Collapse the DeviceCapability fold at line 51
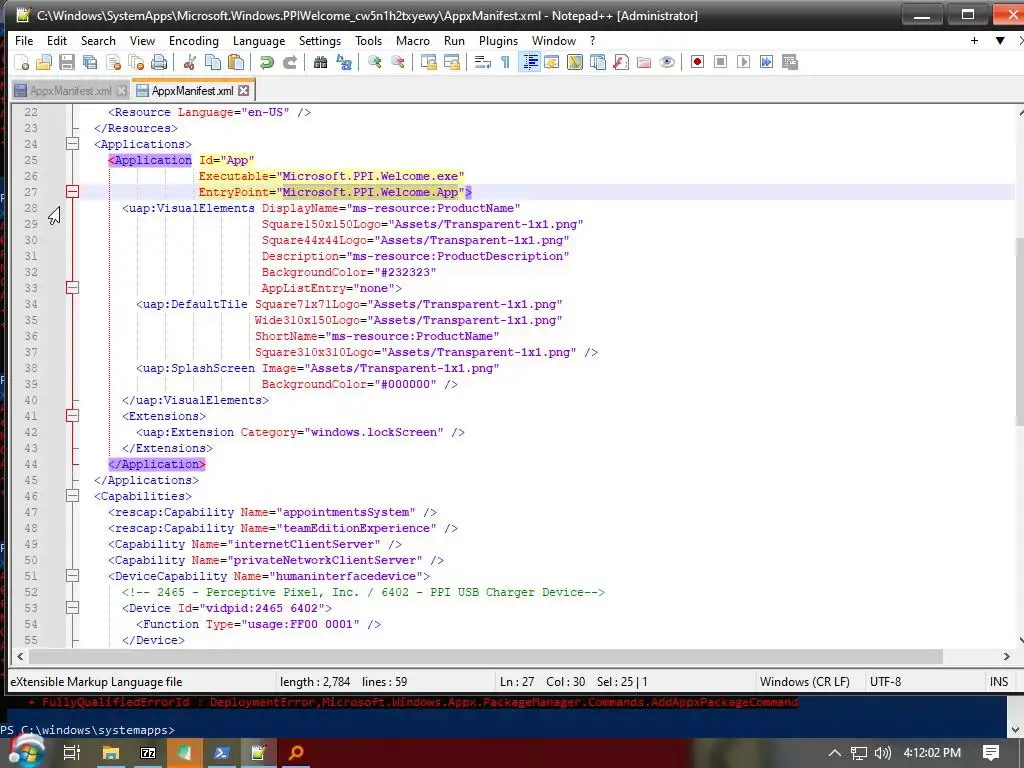 72,576
